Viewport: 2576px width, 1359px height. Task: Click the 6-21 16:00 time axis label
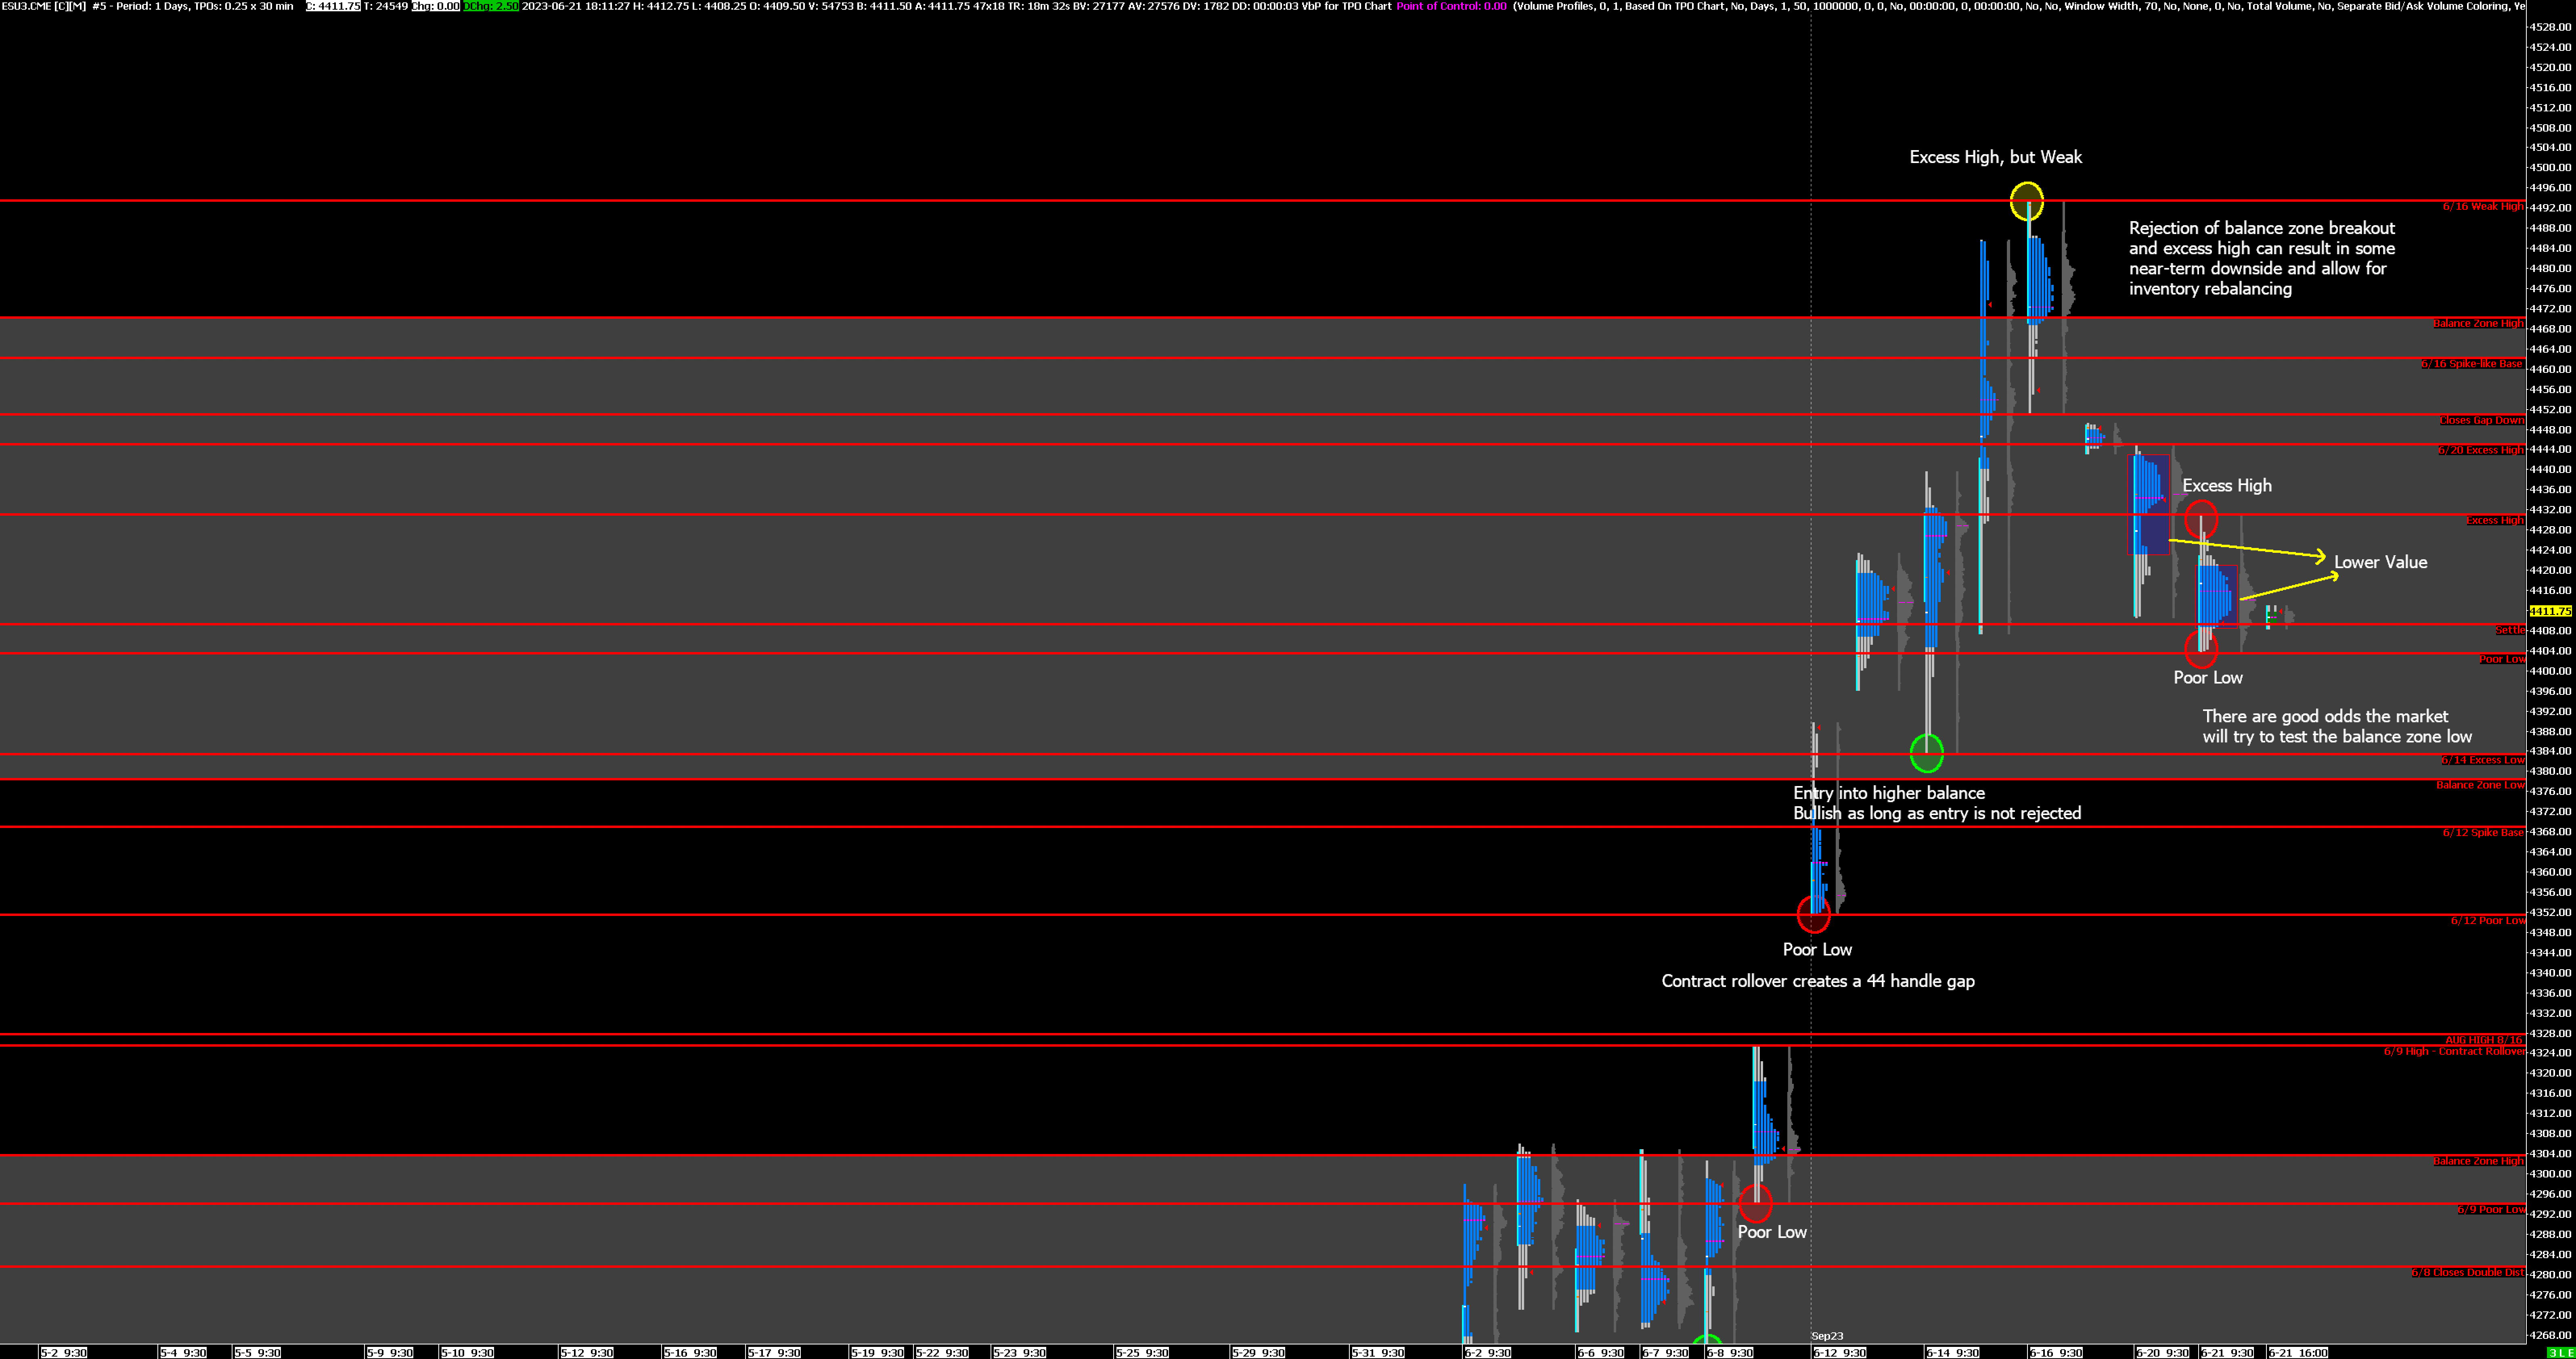pyautogui.click(x=2297, y=1352)
